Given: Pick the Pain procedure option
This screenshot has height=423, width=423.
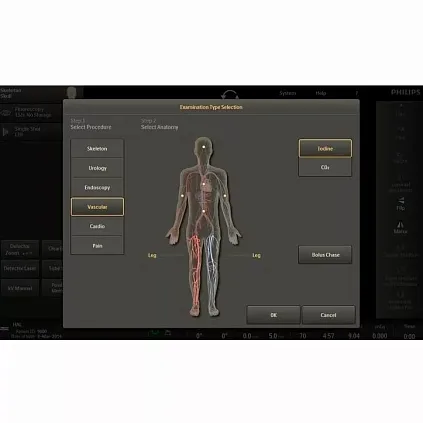Looking at the screenshot, I should 97,246.
